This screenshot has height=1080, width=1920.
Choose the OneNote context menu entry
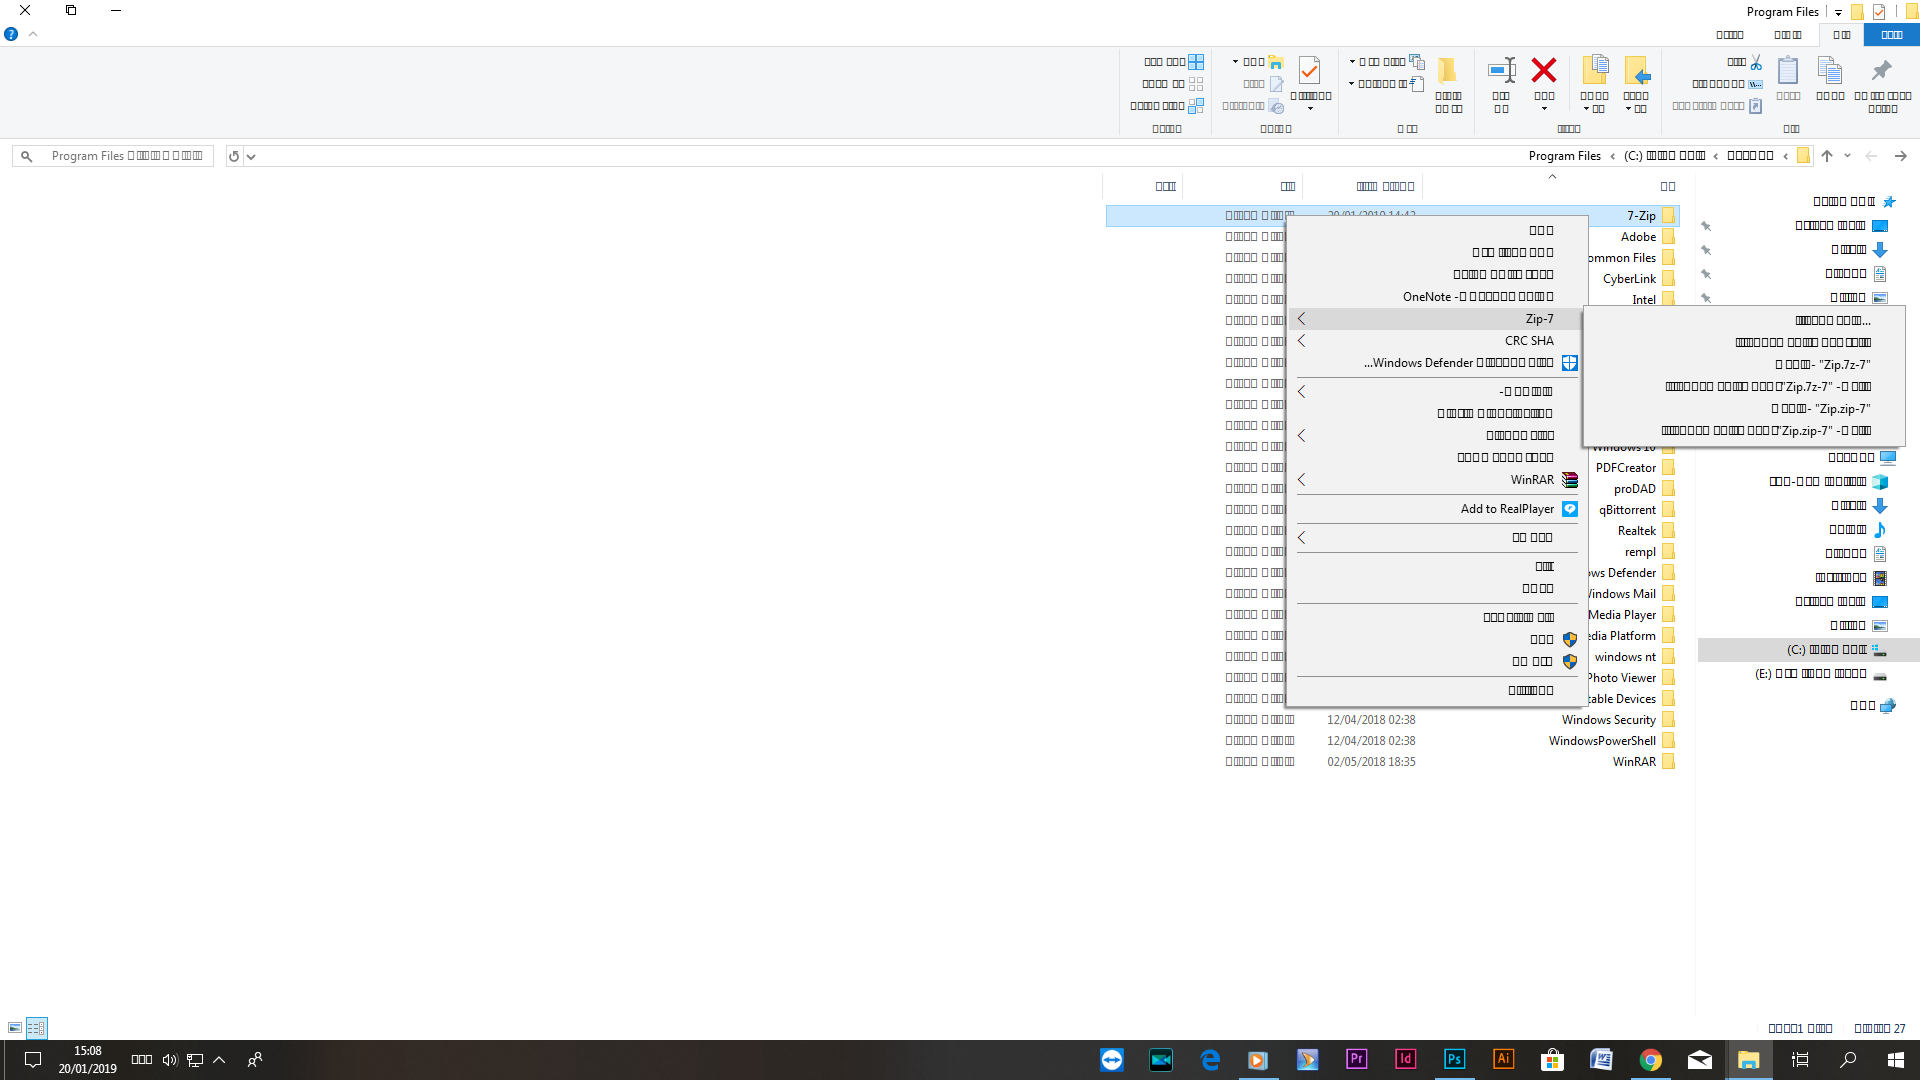1436,297
